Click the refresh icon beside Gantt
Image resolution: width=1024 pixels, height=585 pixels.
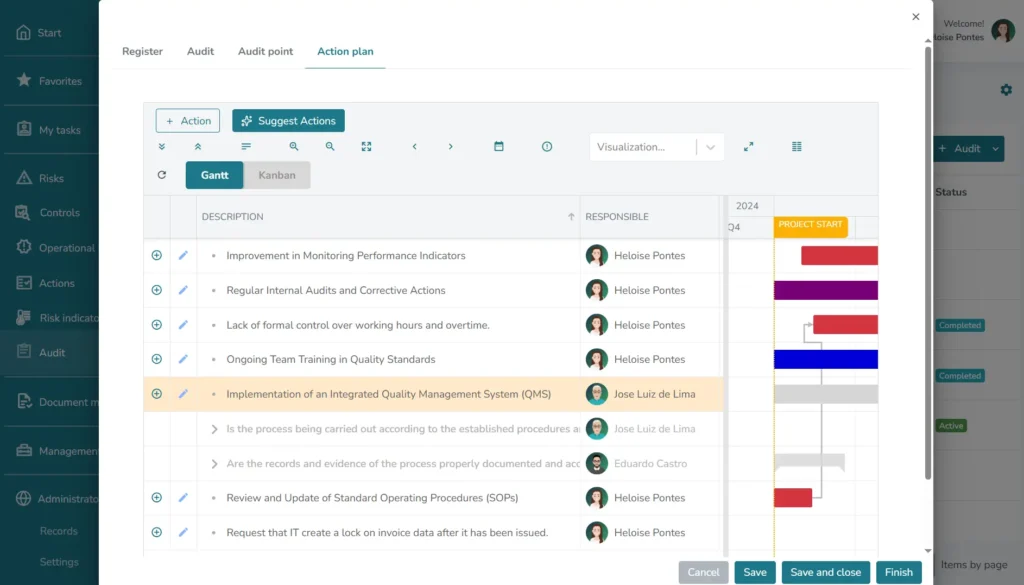tap(162, 175)
